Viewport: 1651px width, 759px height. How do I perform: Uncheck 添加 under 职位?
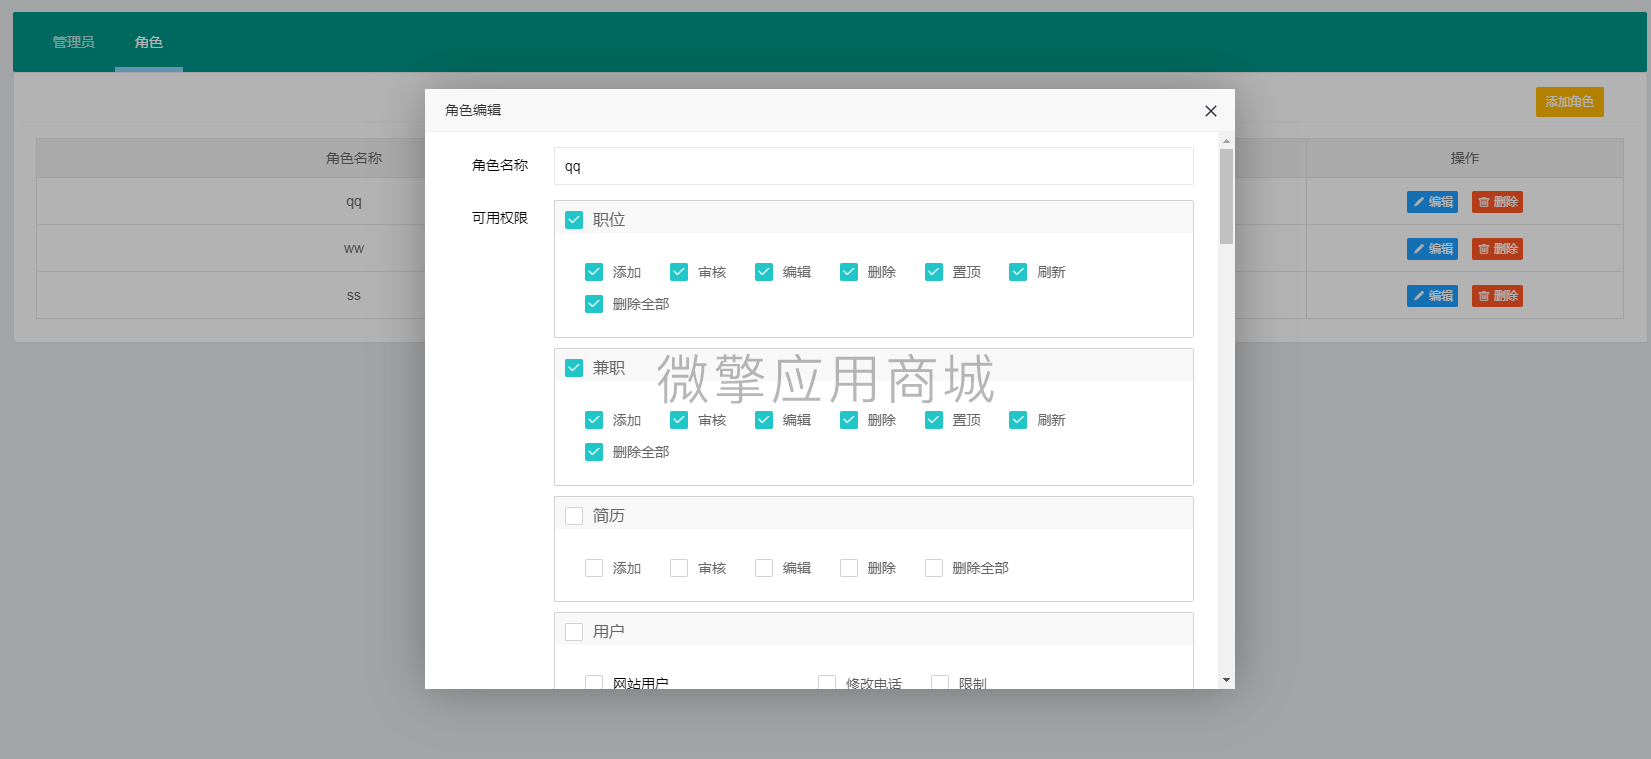(594, 272)
